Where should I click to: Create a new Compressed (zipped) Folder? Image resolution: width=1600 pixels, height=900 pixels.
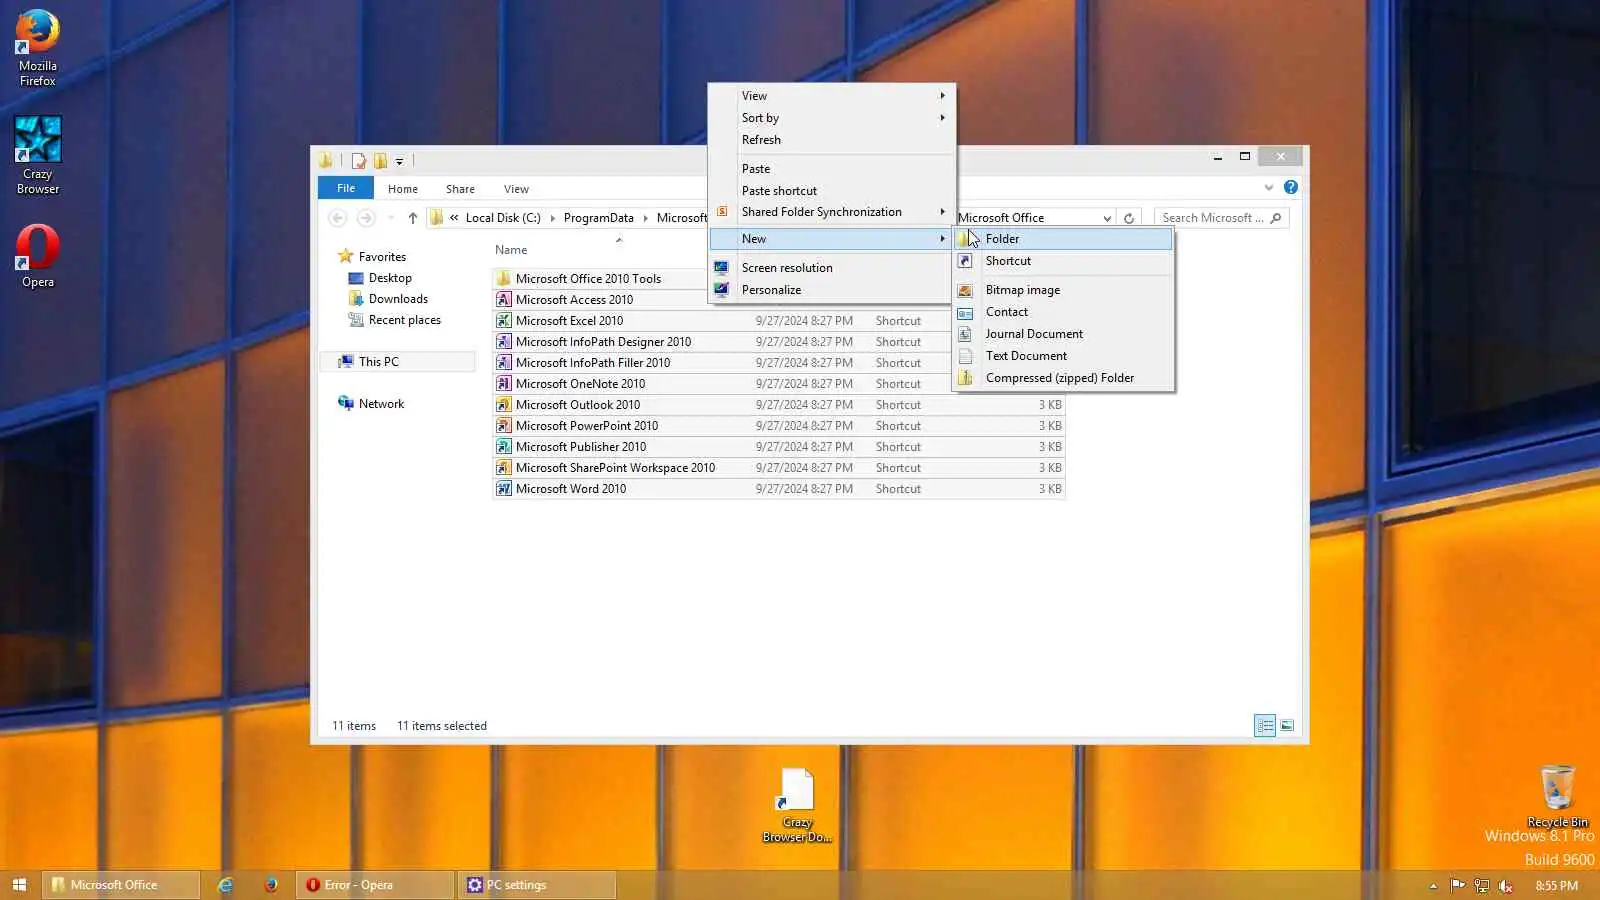pos(1063,378)
